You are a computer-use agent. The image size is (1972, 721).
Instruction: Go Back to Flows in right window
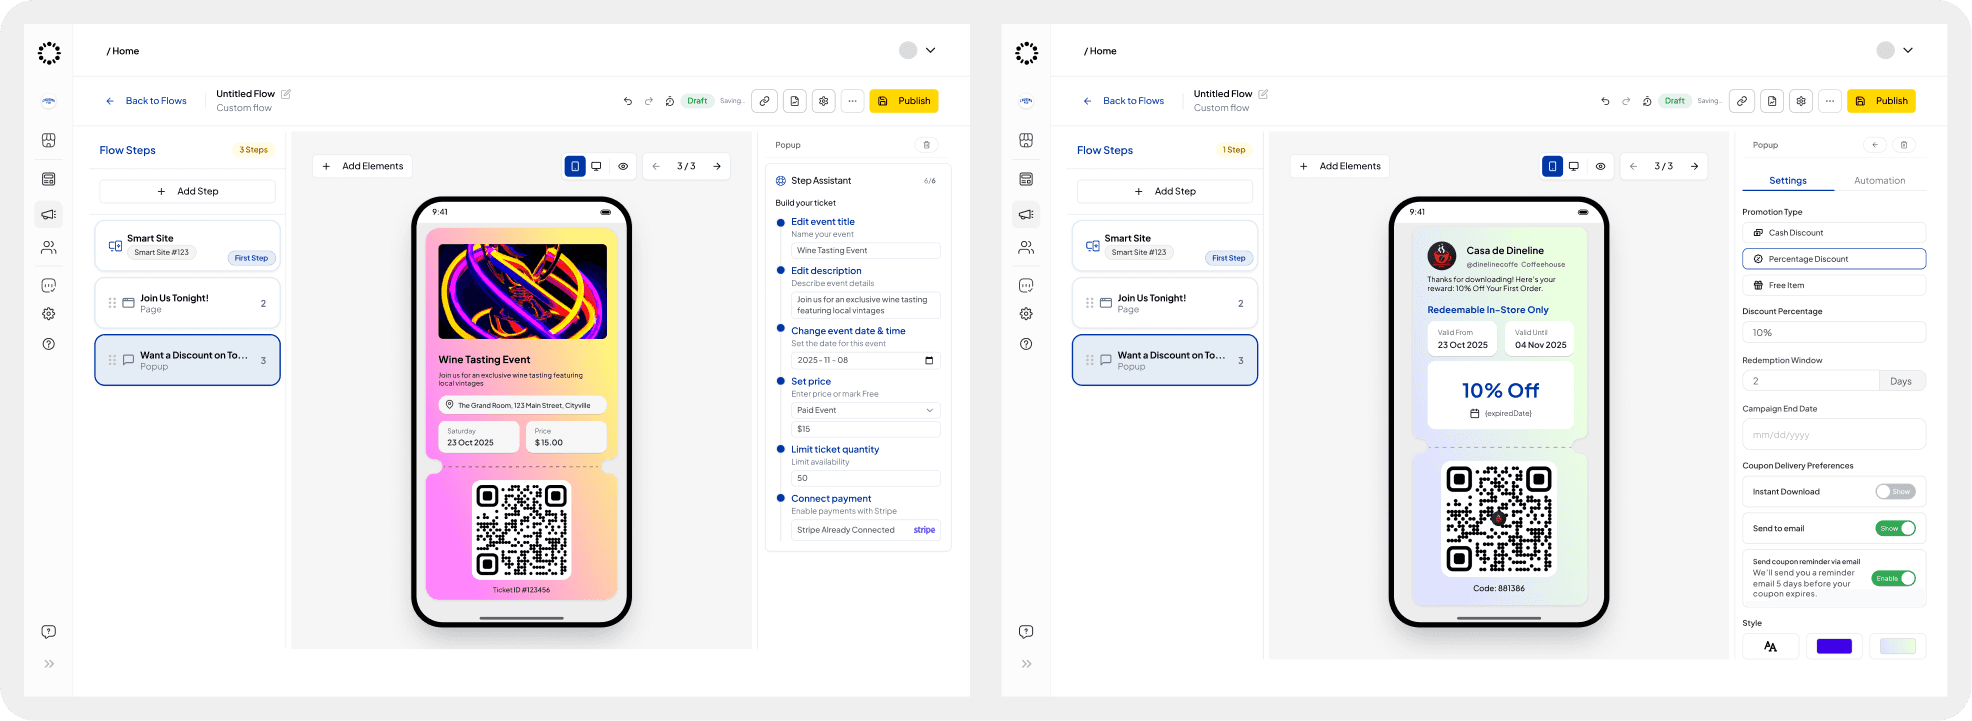[x=1123, y=101]
